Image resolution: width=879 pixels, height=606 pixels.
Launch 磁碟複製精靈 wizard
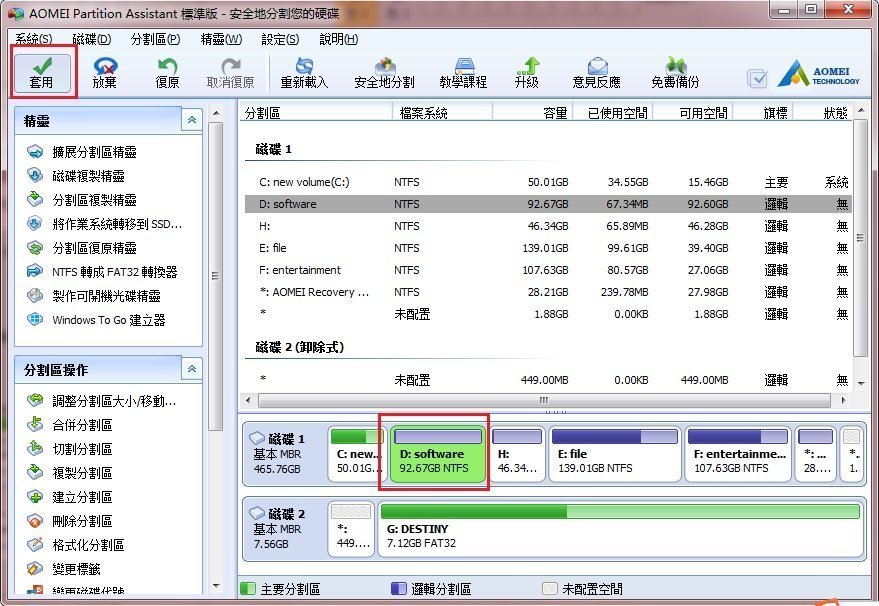pos(76,176)
